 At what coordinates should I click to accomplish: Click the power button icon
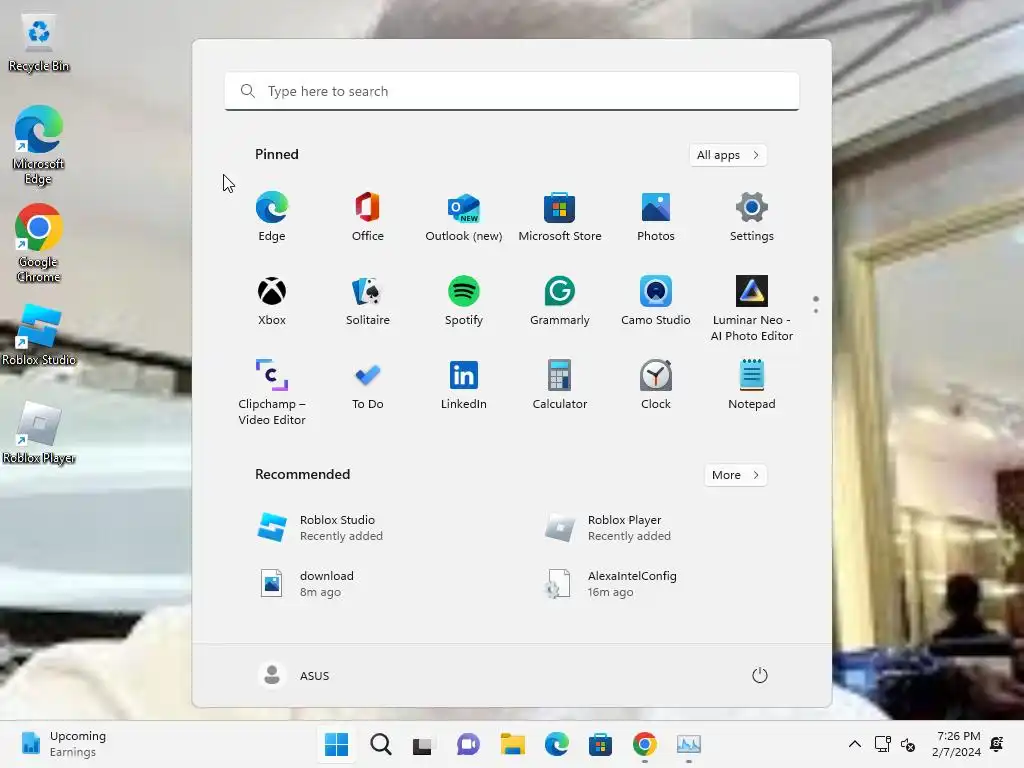tap(760, 675)
